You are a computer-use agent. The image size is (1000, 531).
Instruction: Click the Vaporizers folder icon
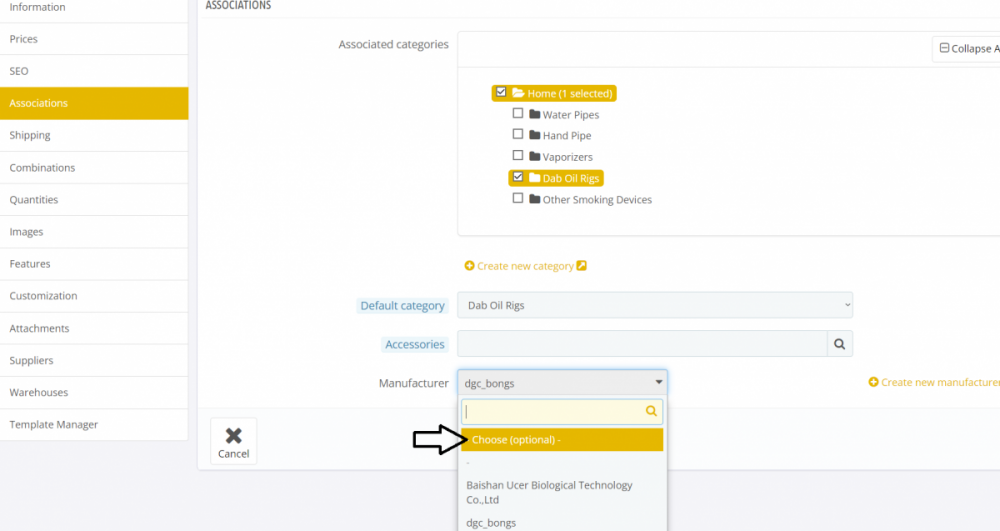point(534,156)
